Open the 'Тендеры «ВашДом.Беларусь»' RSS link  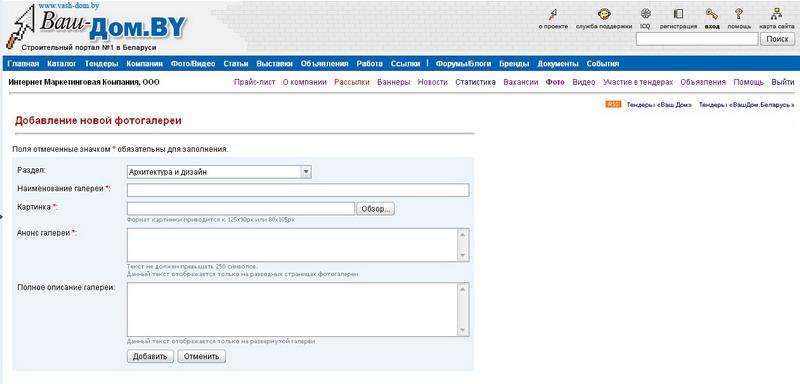point(747,105)
